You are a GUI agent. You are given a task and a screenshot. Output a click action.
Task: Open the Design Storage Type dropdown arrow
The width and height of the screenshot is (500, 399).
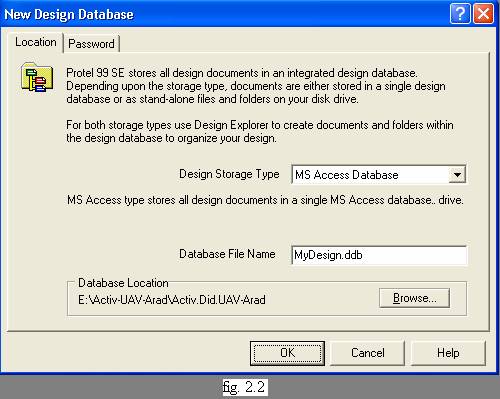[x=457, y=174]
